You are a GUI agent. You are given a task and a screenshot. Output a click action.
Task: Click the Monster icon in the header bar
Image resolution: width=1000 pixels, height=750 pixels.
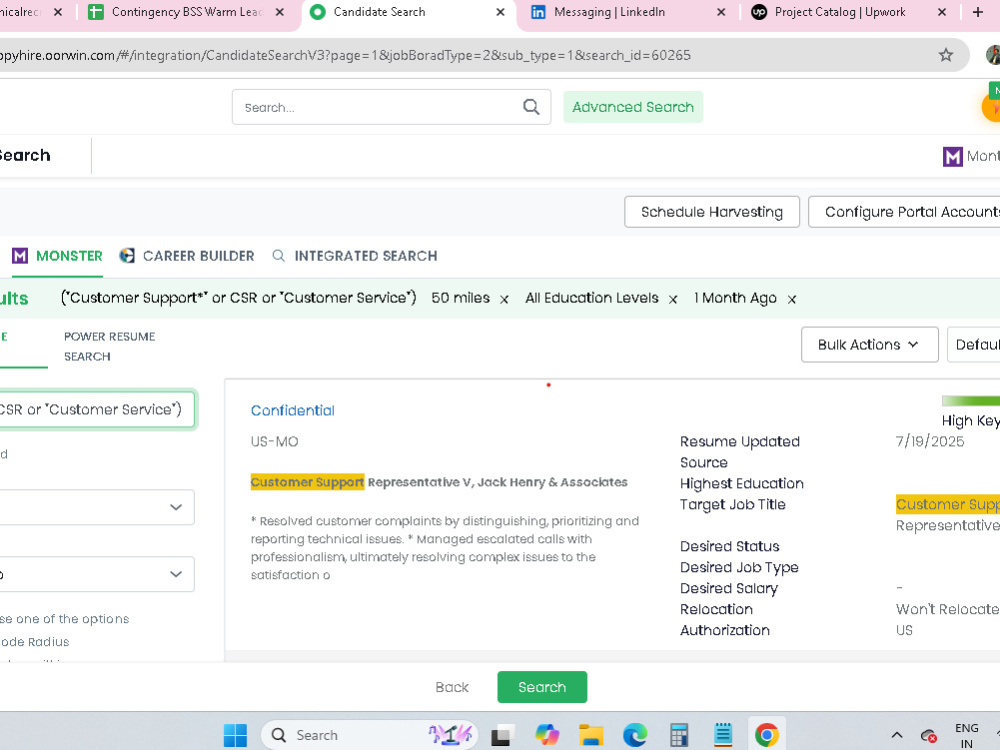952,156
